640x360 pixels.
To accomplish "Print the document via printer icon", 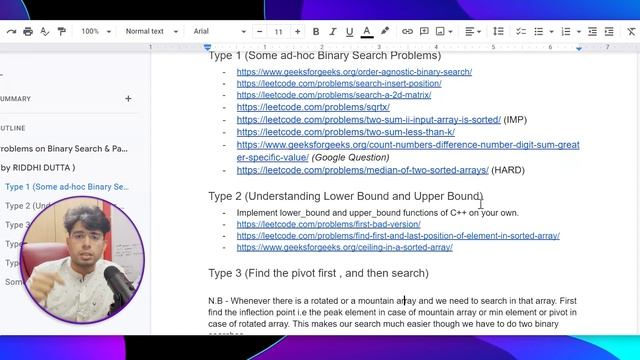I will coord(28,31).
